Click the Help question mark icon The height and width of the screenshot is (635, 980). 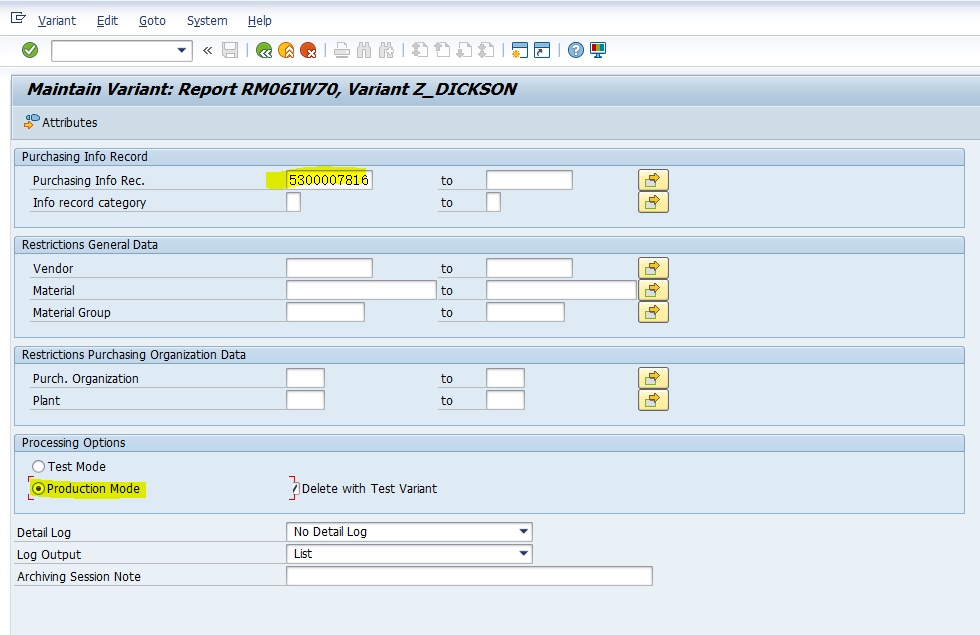(x=574, y=50)
